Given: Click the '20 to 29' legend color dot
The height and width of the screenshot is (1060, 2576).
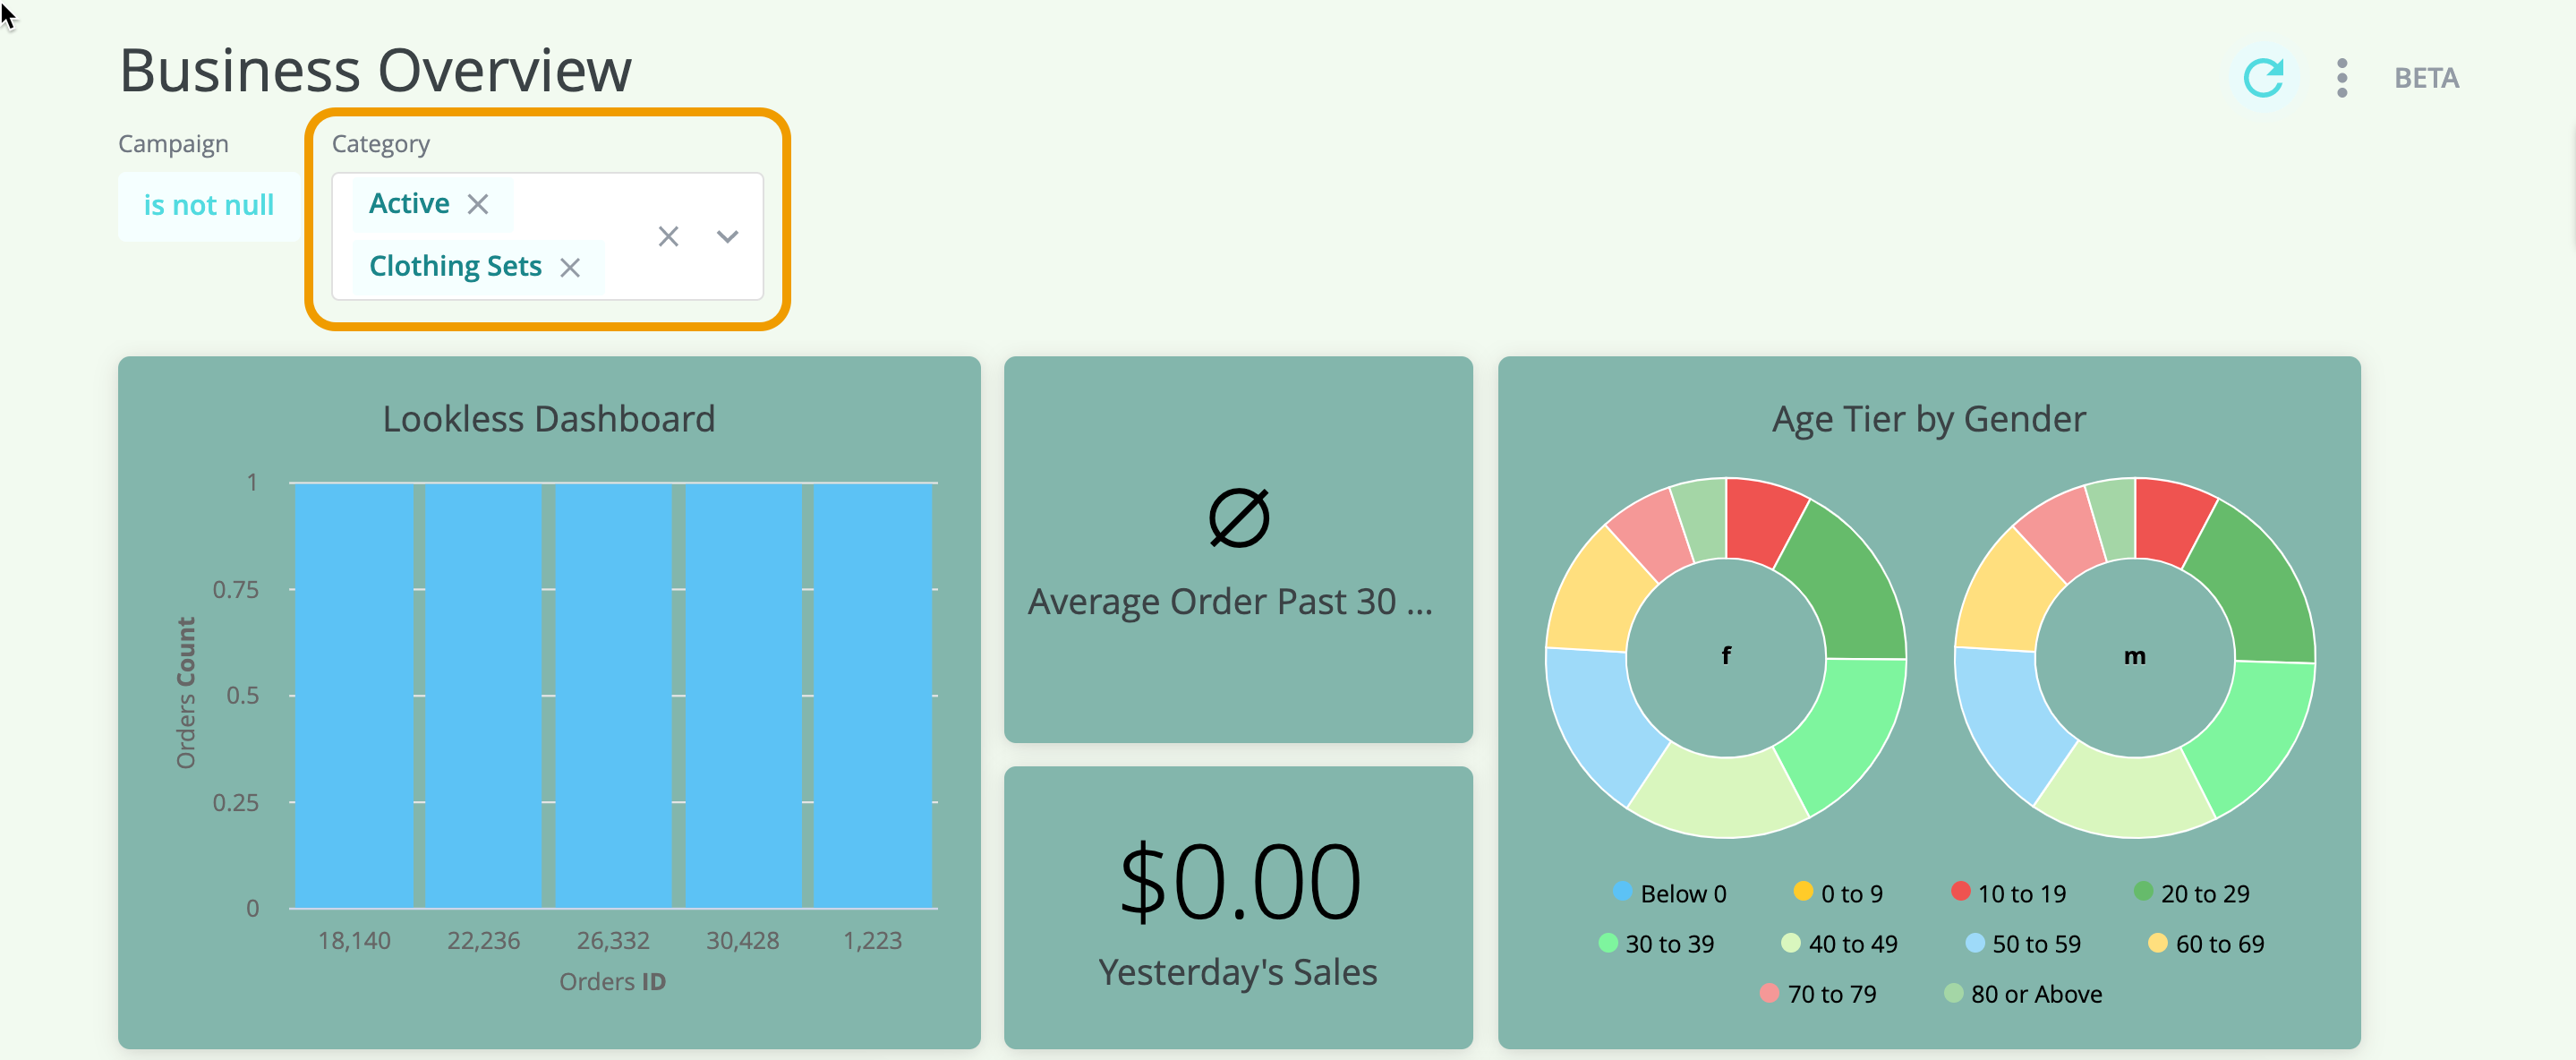Looking at the screenshot, I should pyautogui.click(x=2142, y=891).
